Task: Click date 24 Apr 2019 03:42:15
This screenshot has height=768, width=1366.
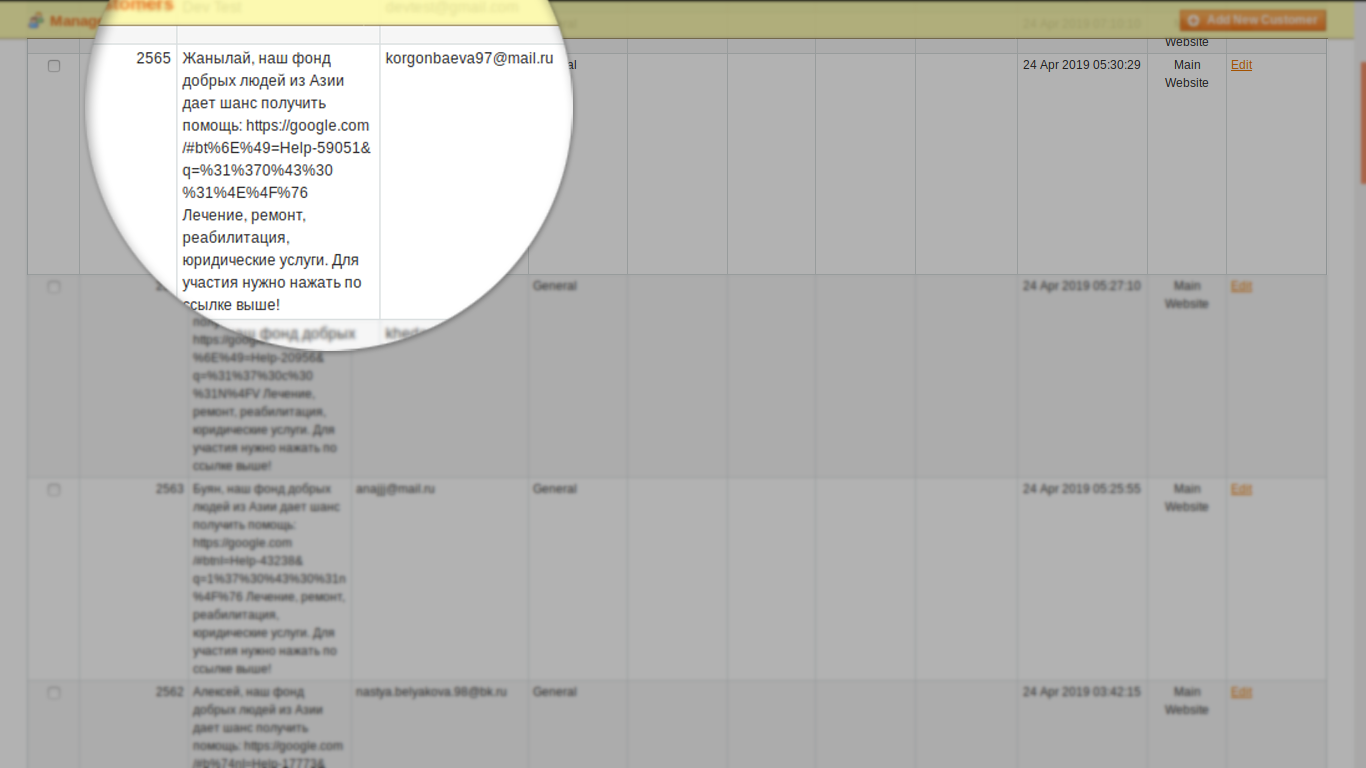Action: pyautogui.click(x=1081, y=692)
